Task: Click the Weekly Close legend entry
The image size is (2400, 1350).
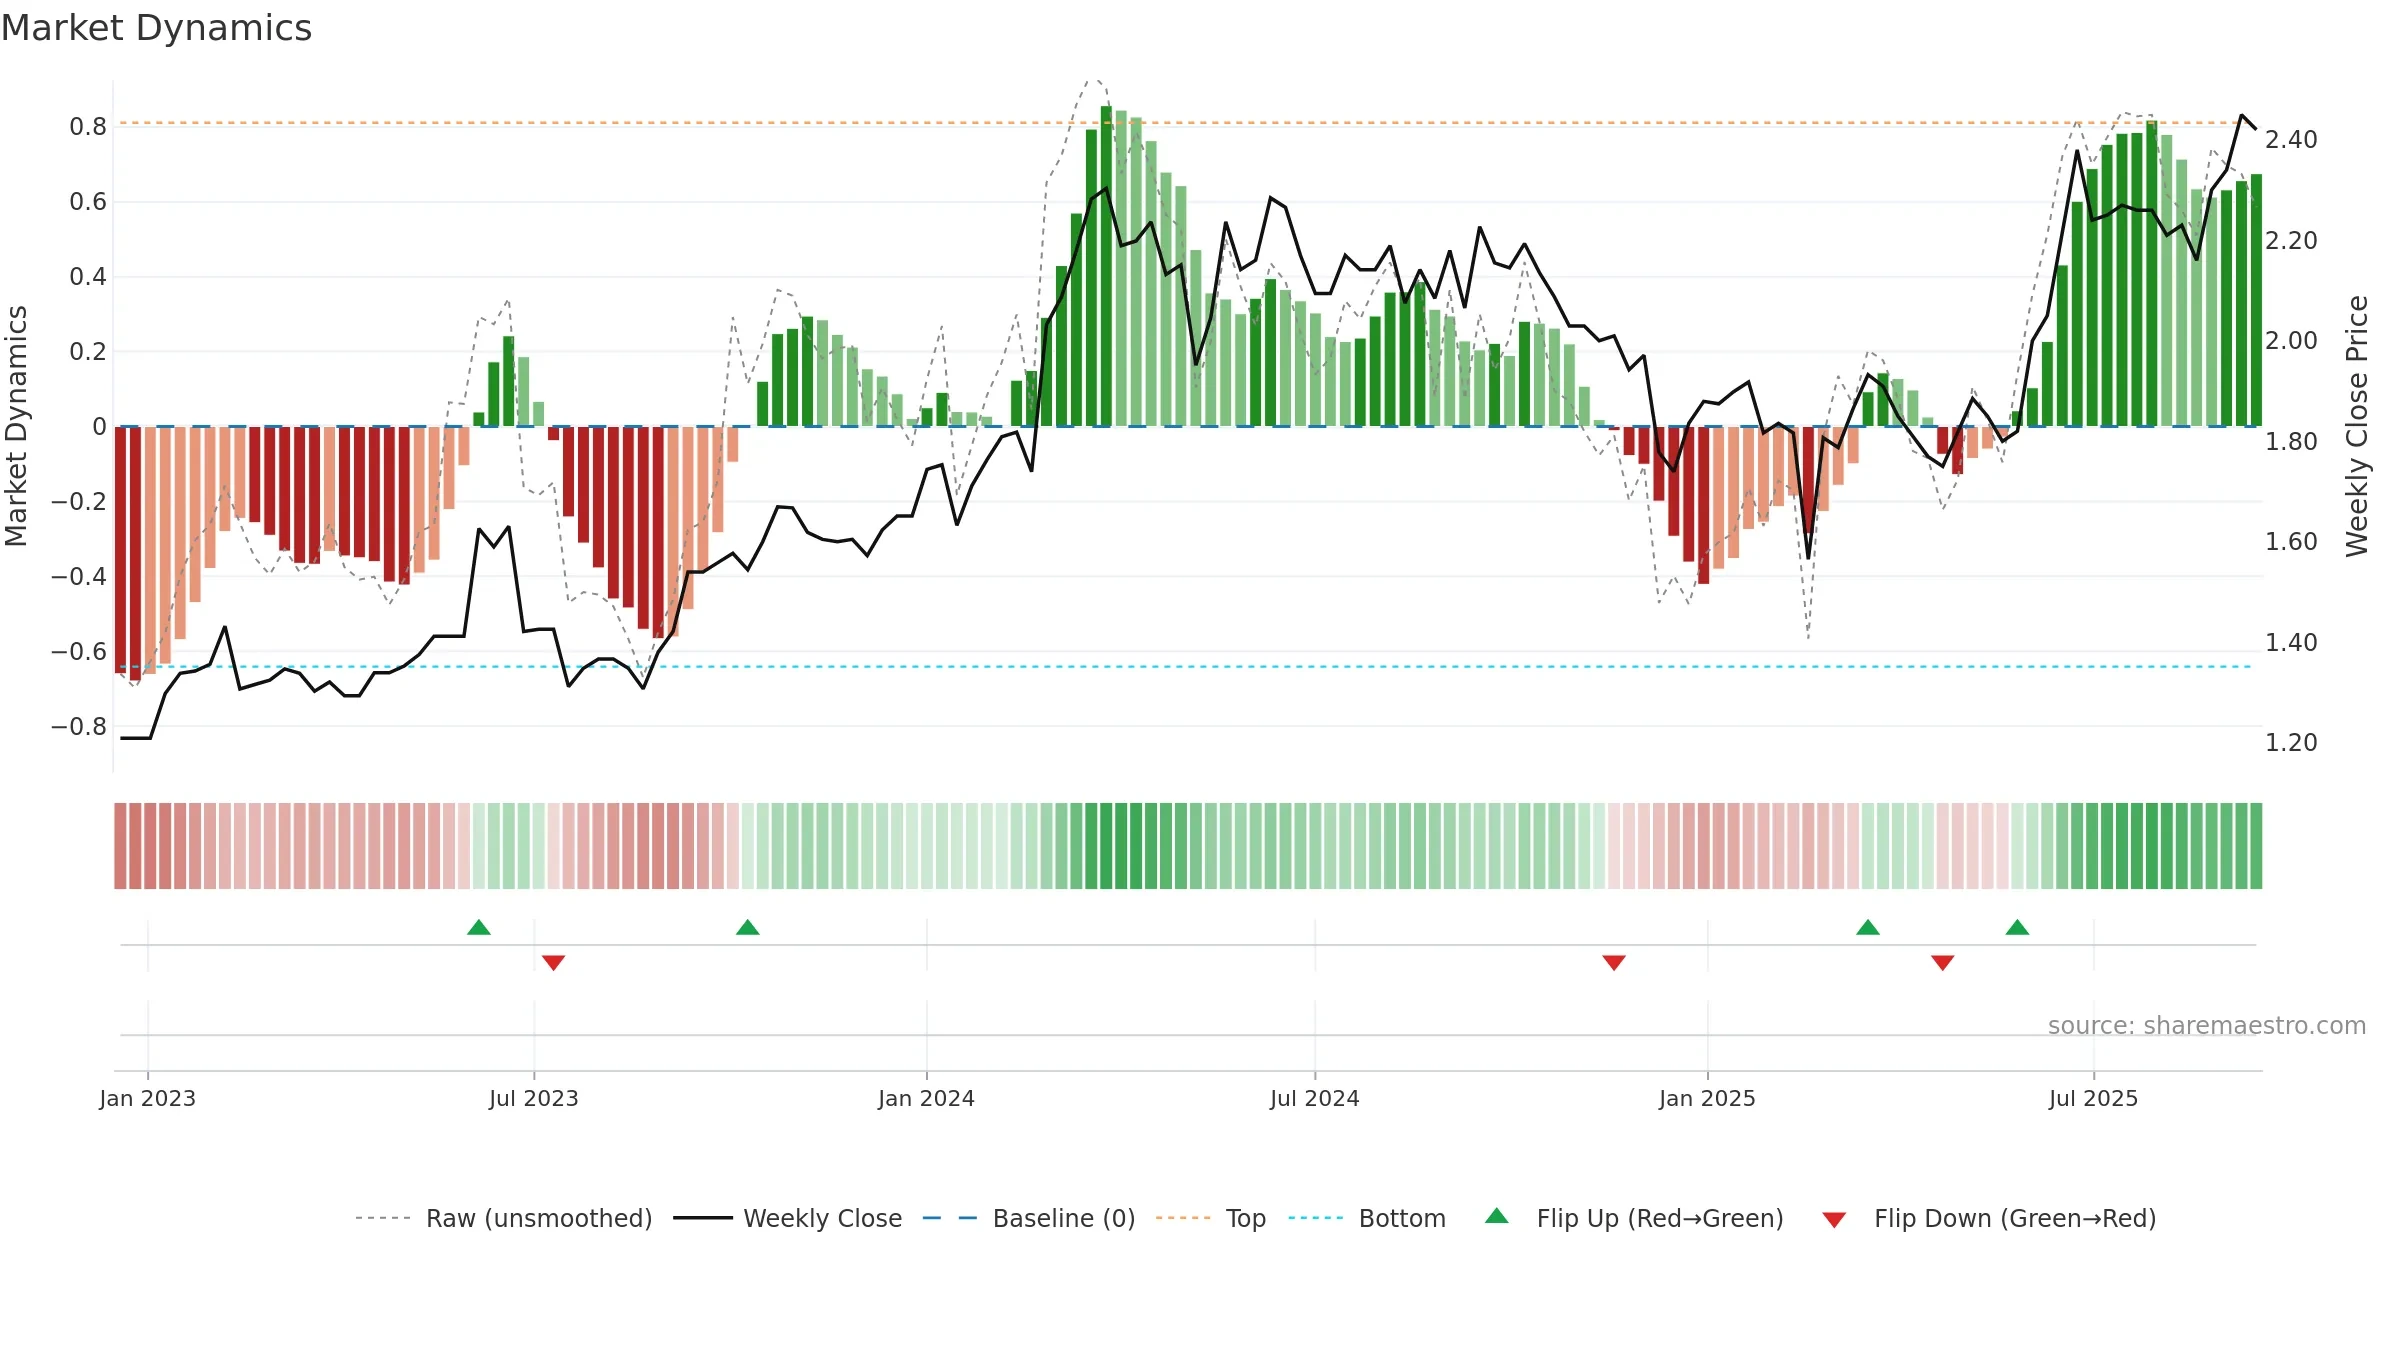Action: tap(788, 1218)
